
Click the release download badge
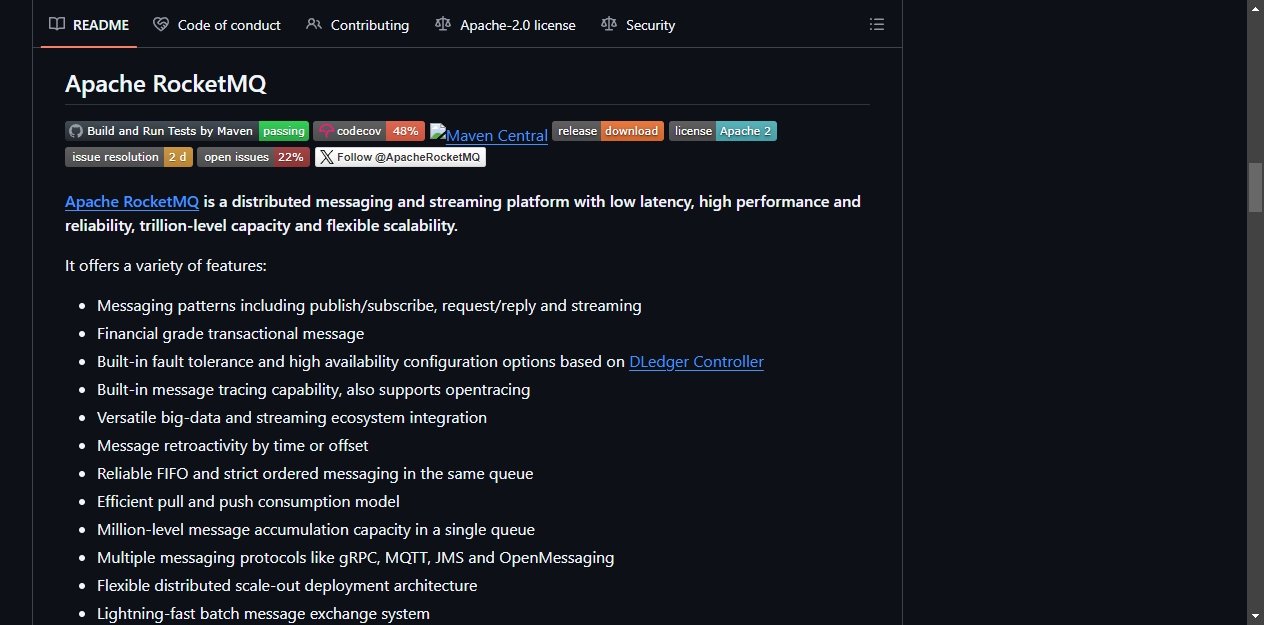[x=608, y=131]
